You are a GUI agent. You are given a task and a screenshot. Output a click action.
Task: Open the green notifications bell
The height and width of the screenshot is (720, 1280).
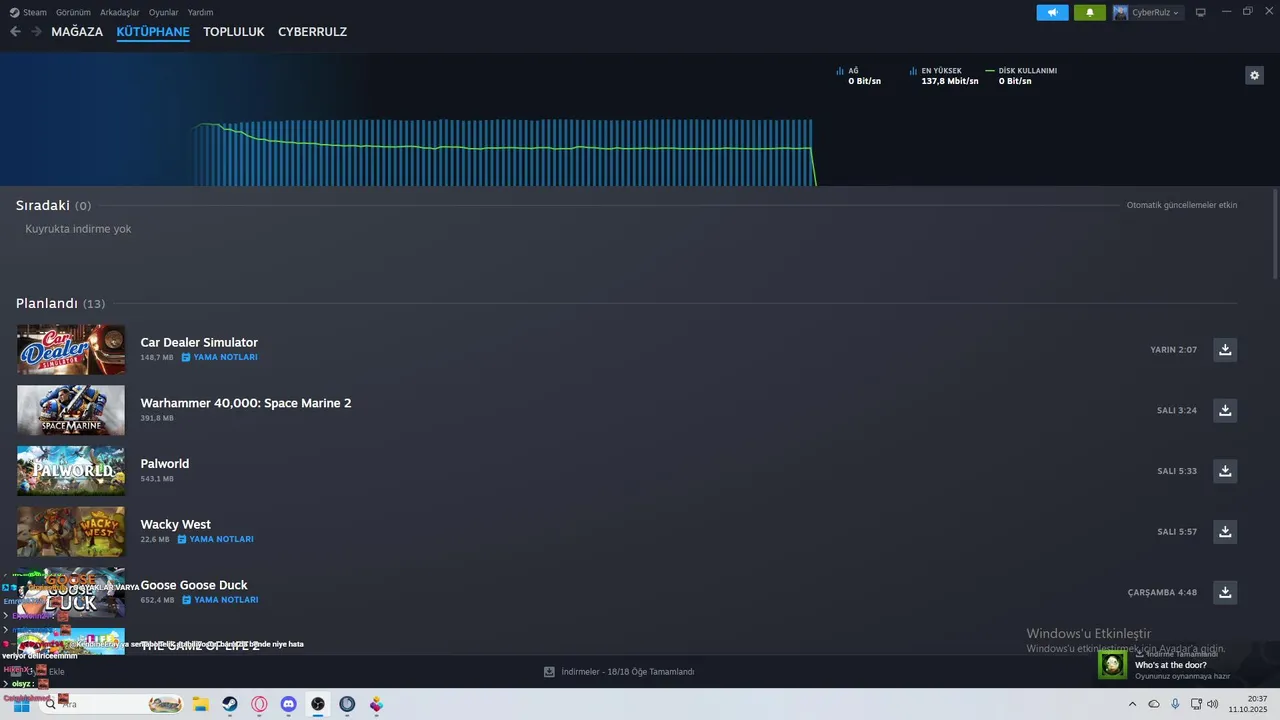tap(1090, 12)
